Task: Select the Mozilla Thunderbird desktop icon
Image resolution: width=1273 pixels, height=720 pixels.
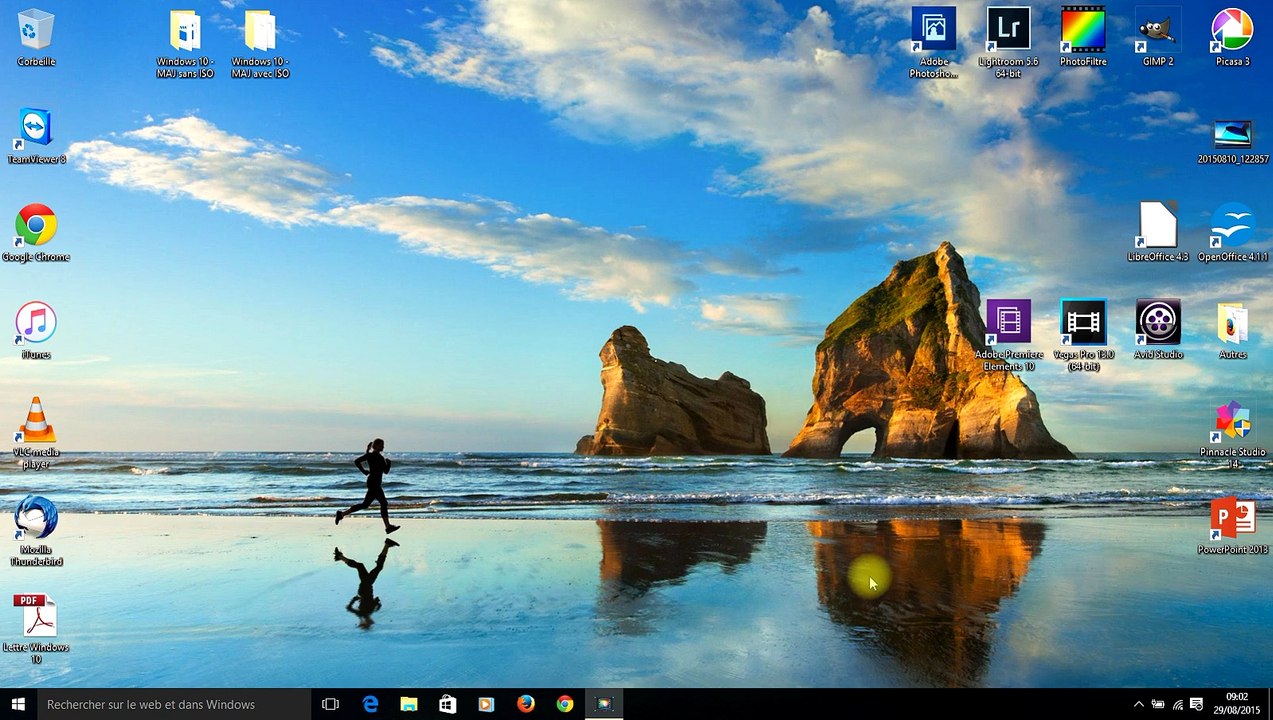Action: pos(36,531)
